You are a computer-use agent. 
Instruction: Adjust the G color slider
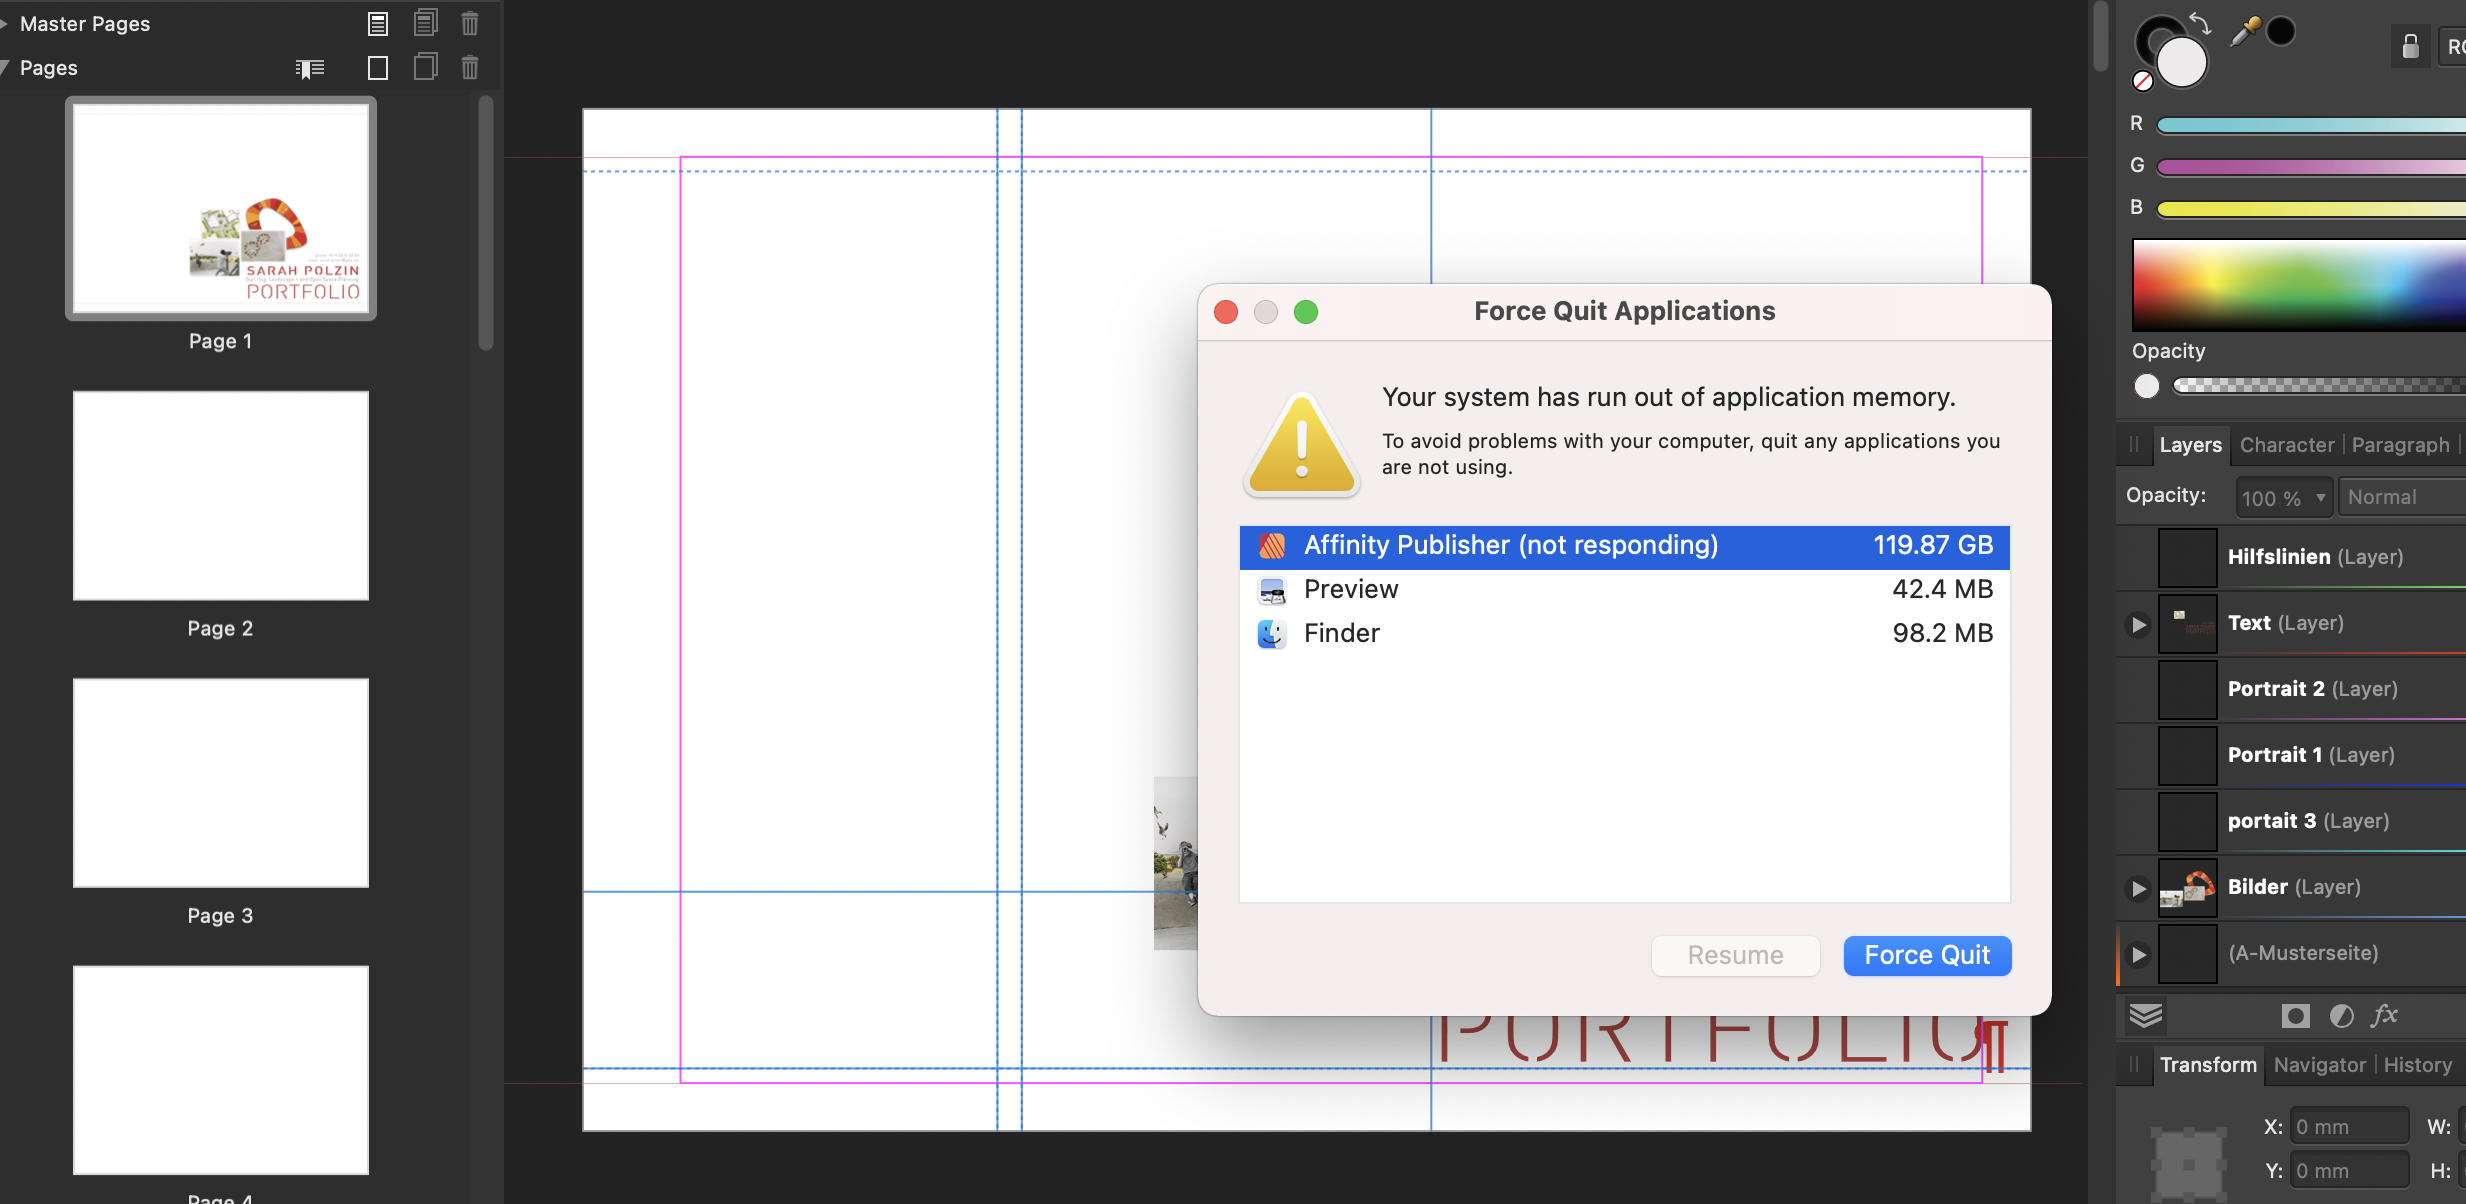pyautogui.click(x=2311, y=167)
